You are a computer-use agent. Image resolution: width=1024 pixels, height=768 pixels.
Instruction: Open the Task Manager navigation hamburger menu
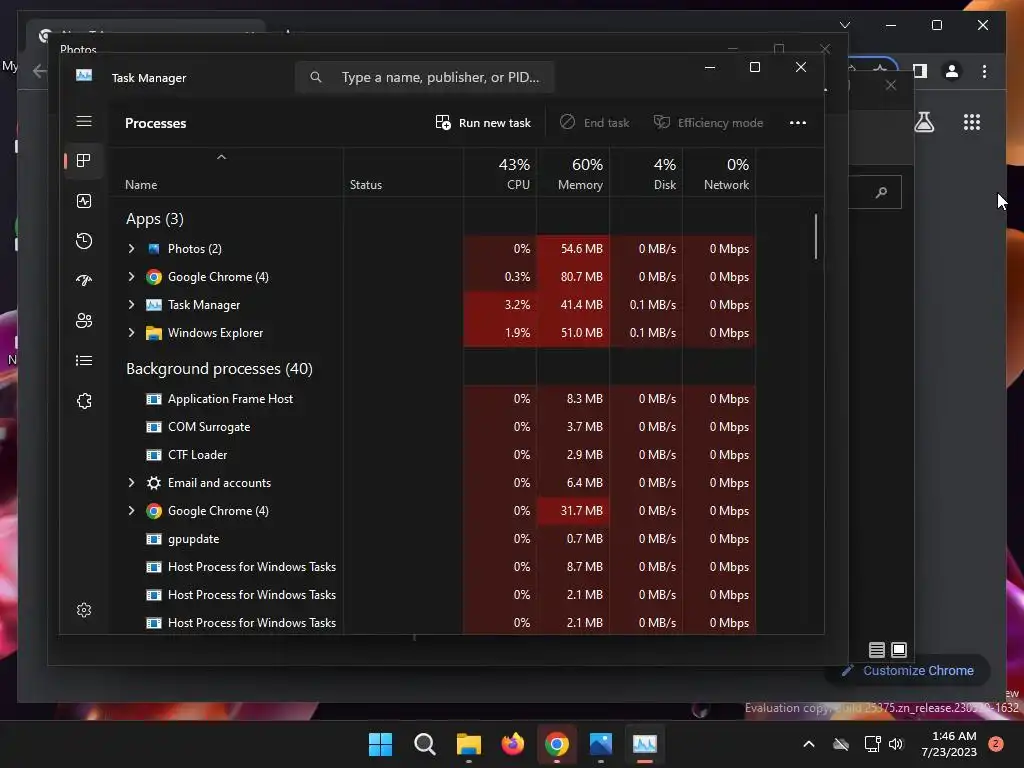84,121
